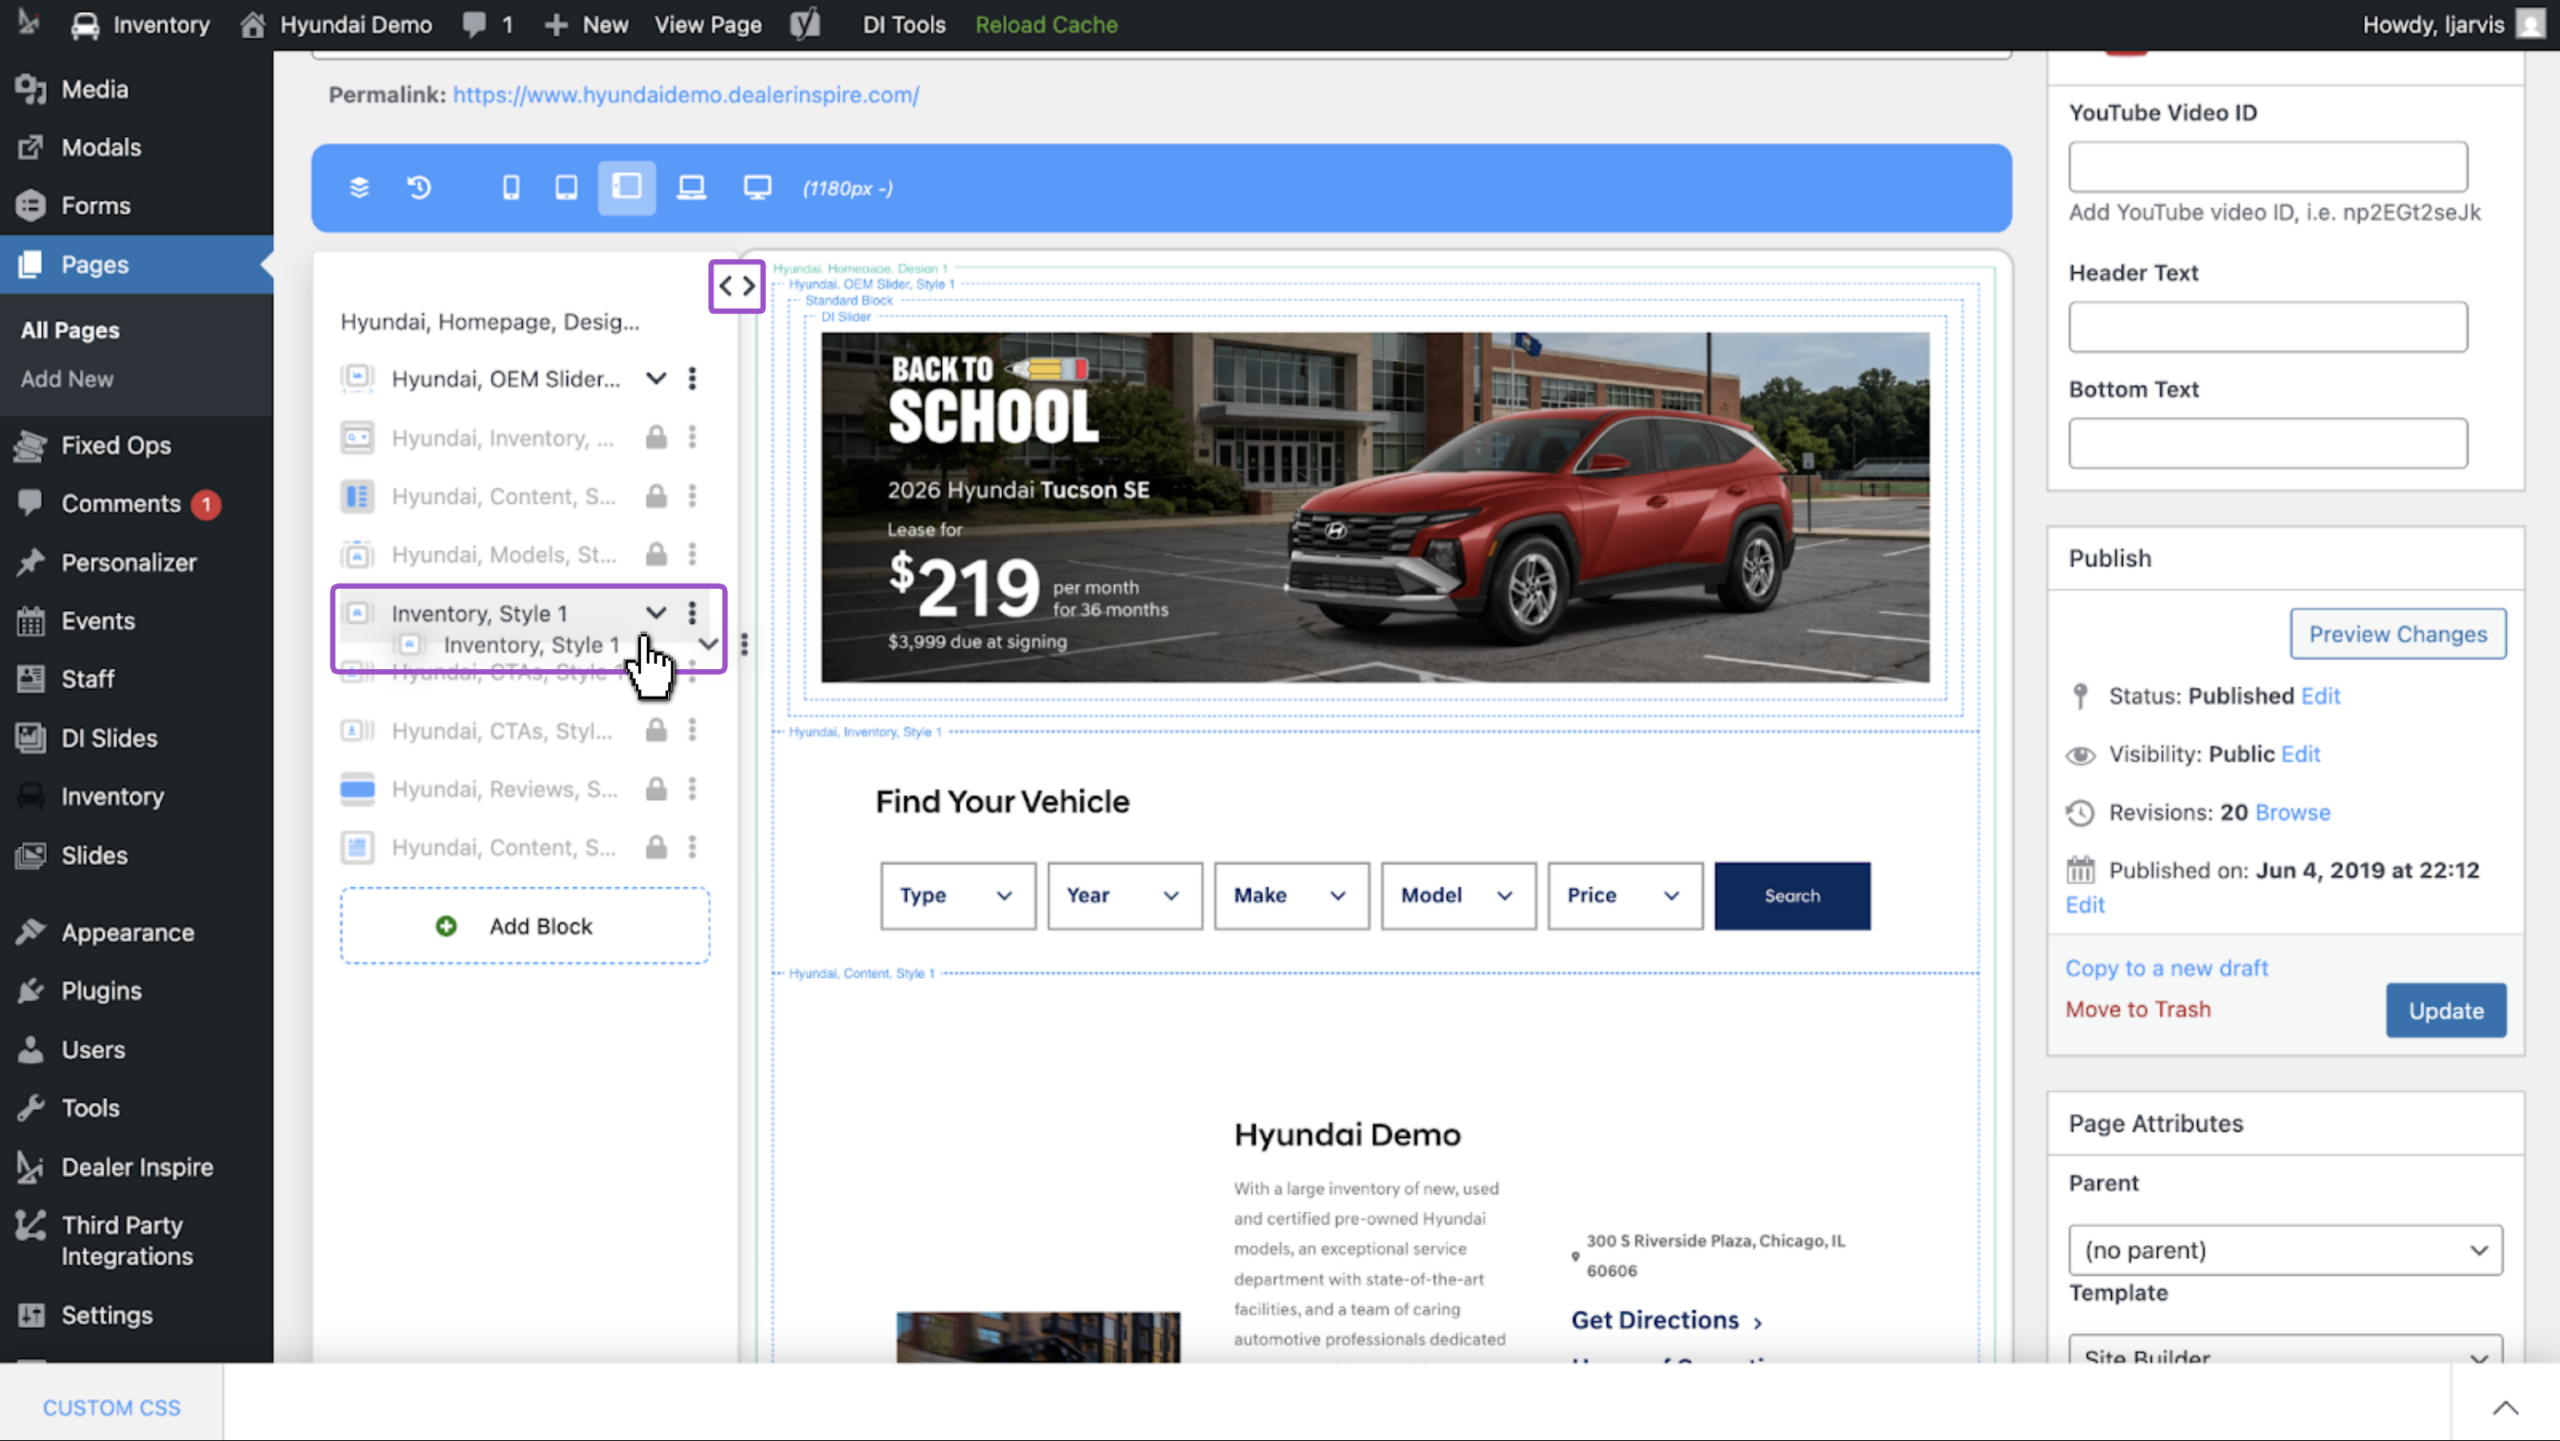Switch preview to mobile phone view

coord(511,187)
